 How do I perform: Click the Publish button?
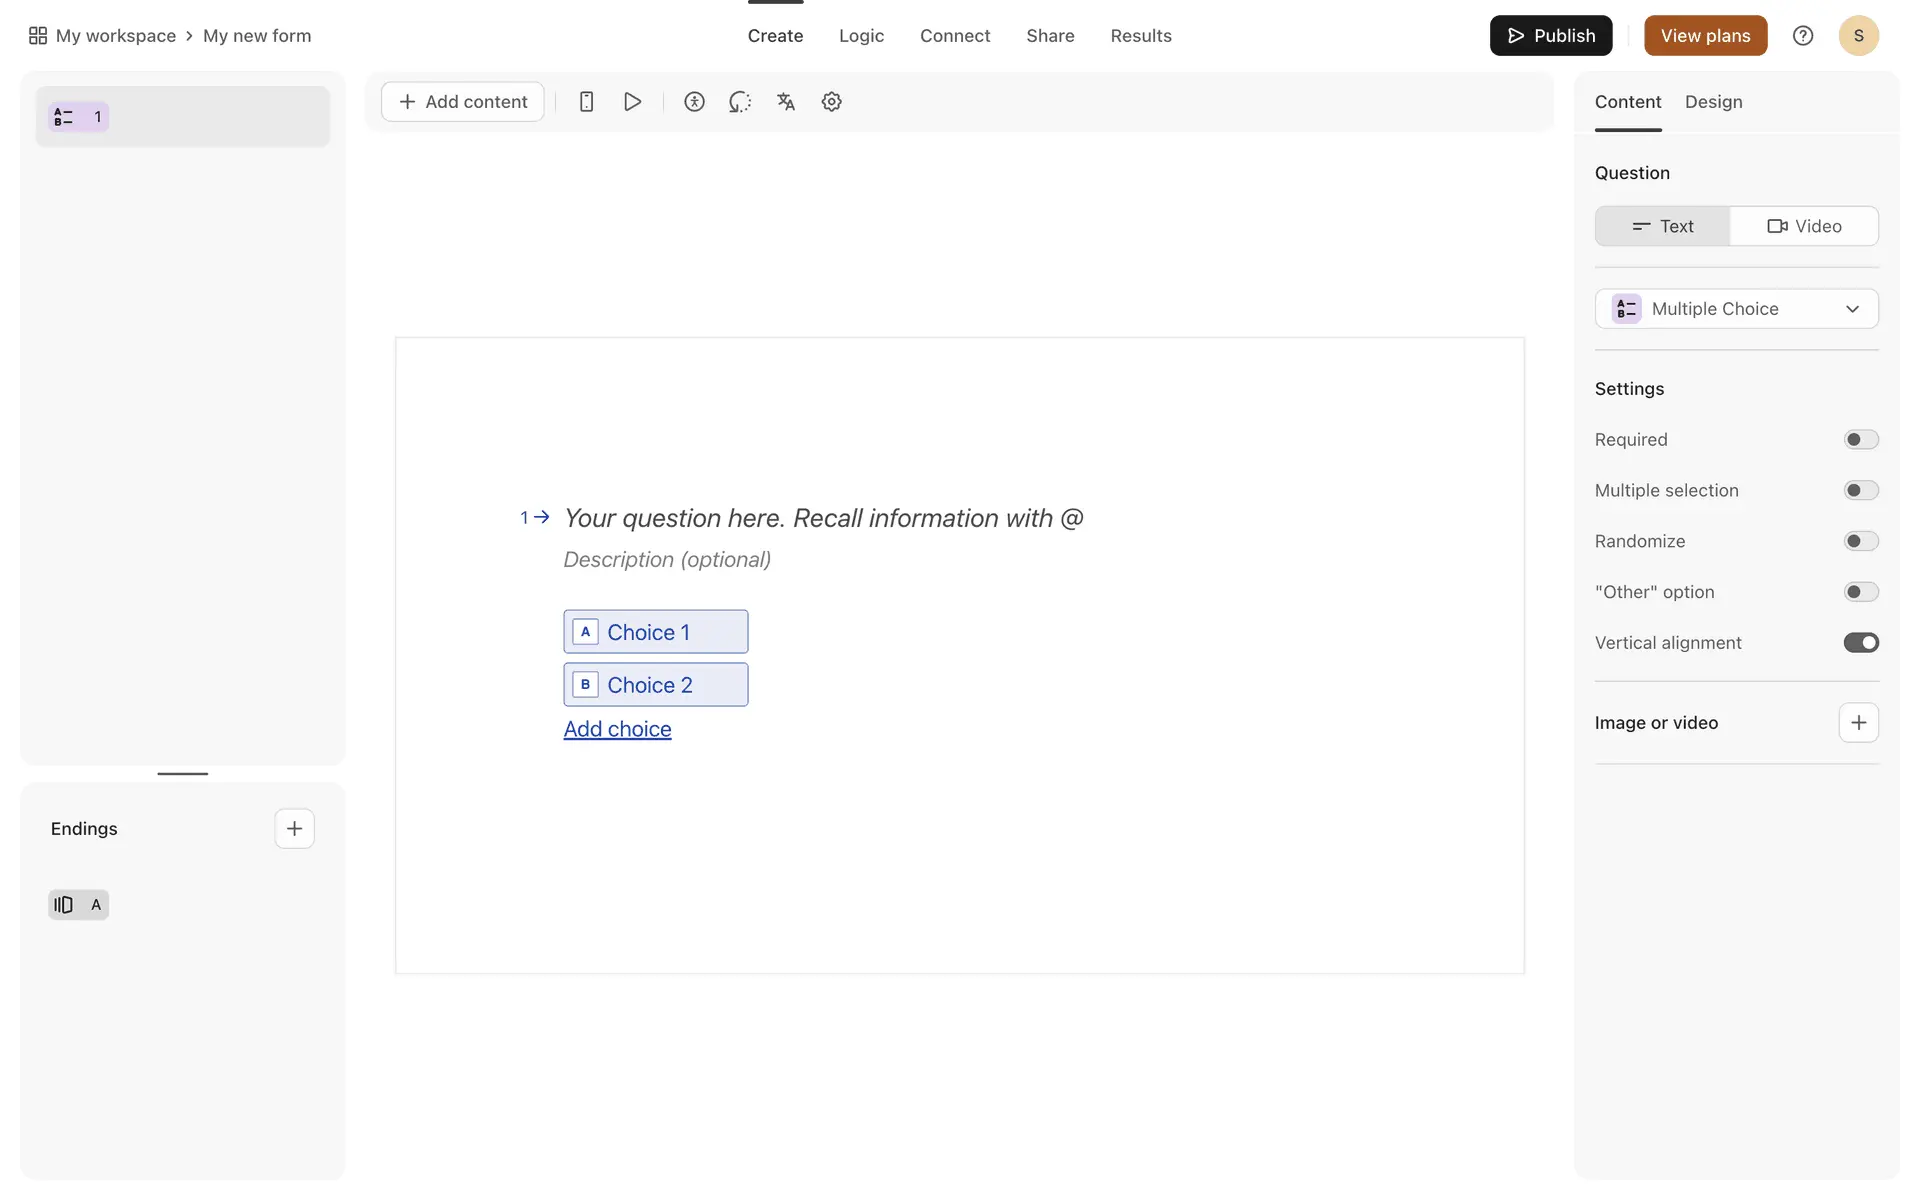[1550, 36]
